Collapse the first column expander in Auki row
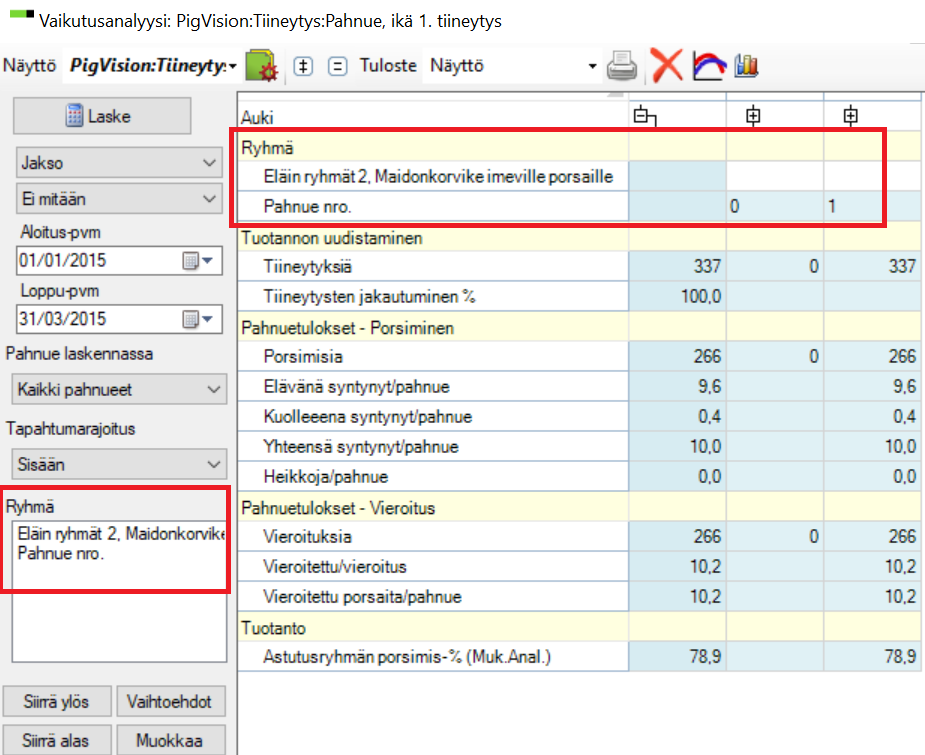 click(644, 116)
